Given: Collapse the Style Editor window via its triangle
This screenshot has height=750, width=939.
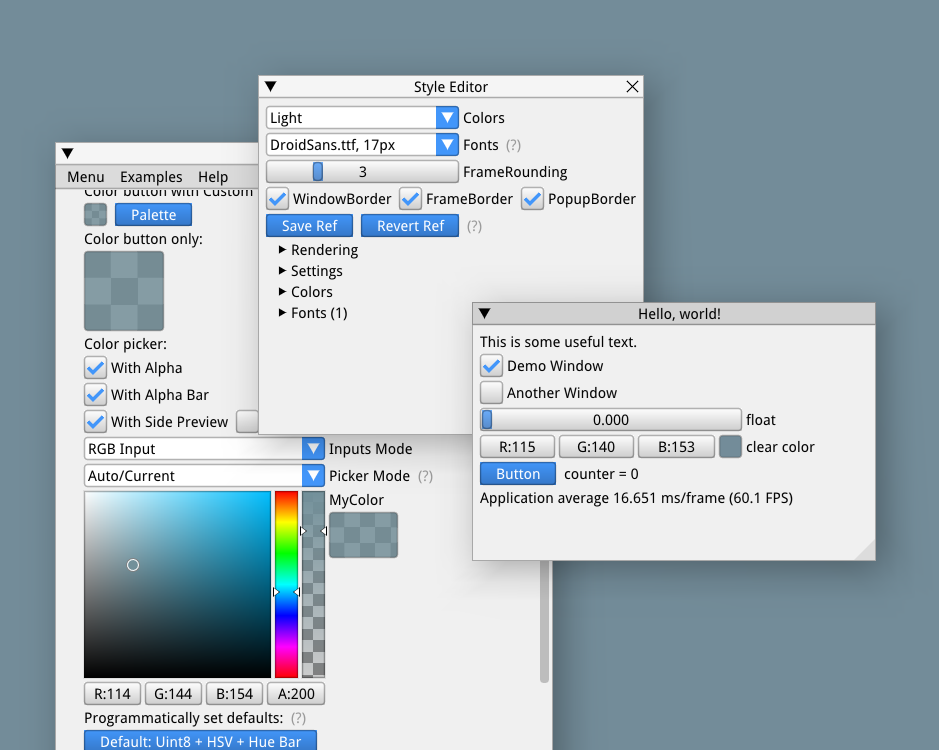Looking at the screenshot, I should pyautogui.click(x=269, y=86).
